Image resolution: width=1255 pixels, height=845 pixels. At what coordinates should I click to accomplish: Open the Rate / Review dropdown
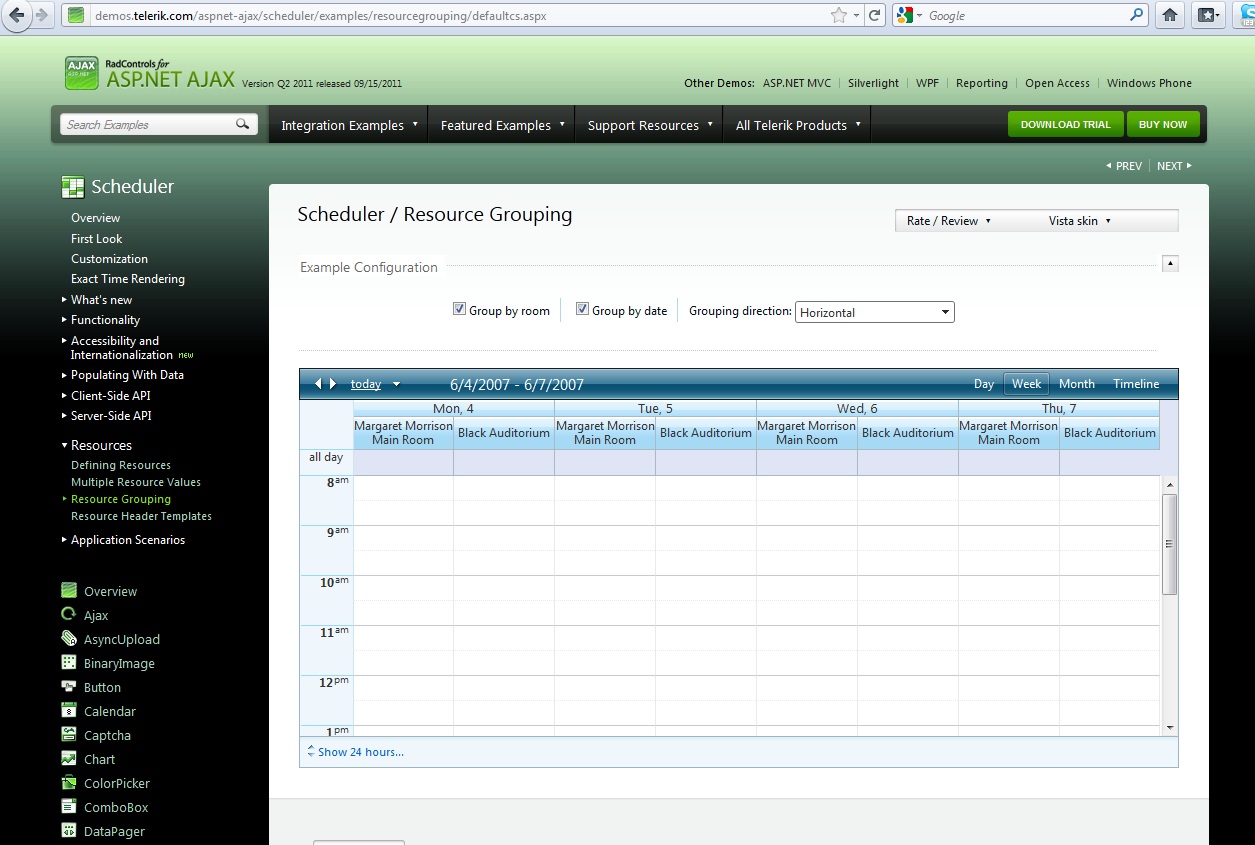point(948,221)
